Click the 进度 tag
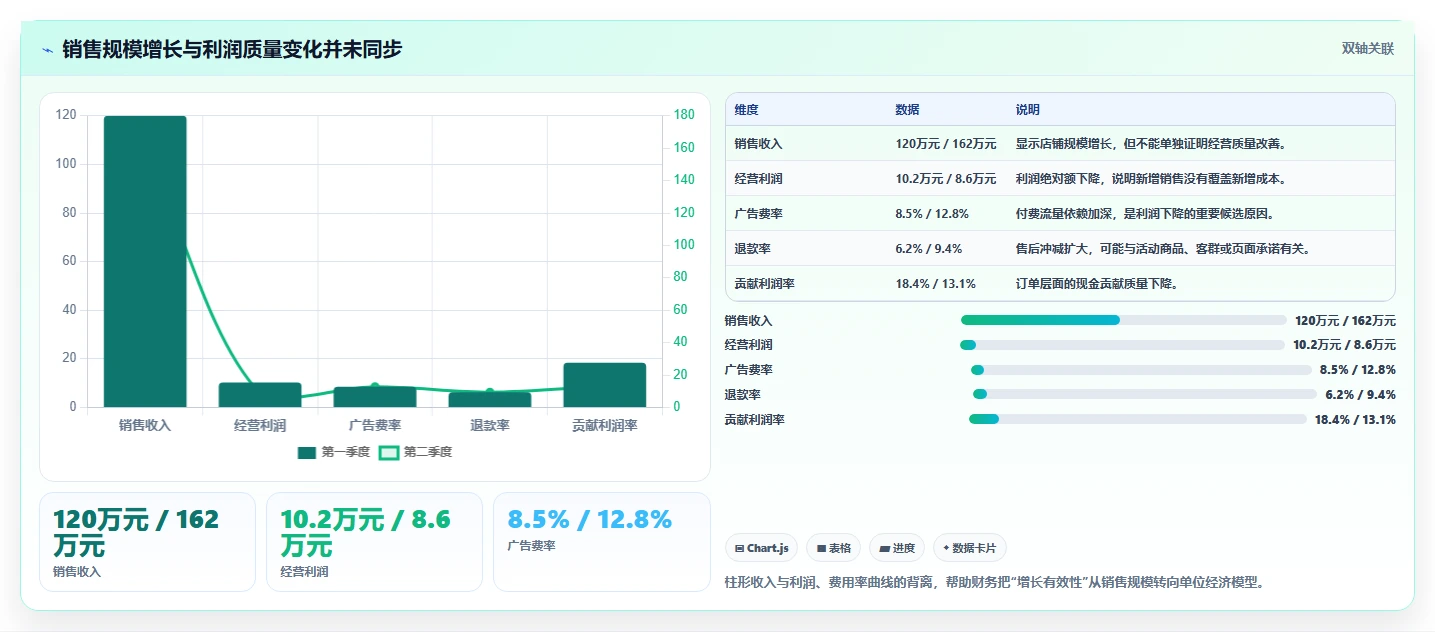The width and height of the screenshot is (1435, 632). (897, 548)
